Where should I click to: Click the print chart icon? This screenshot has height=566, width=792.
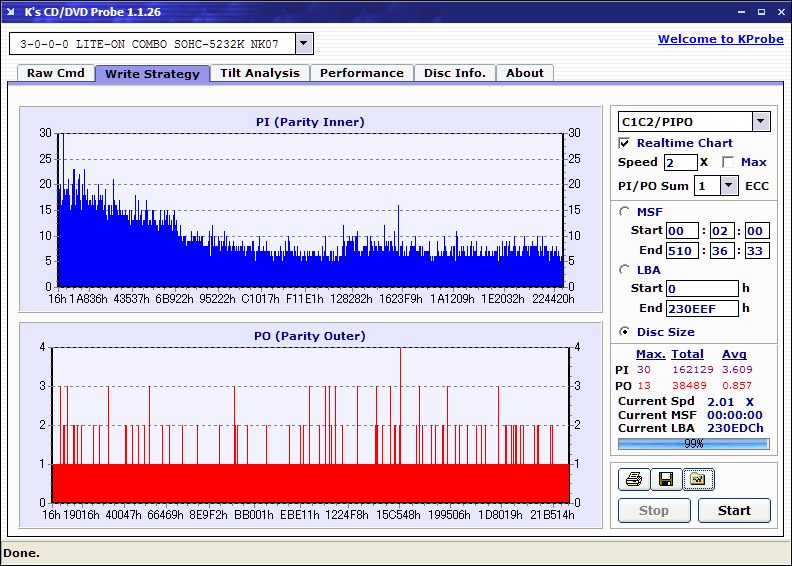[633, 480]
